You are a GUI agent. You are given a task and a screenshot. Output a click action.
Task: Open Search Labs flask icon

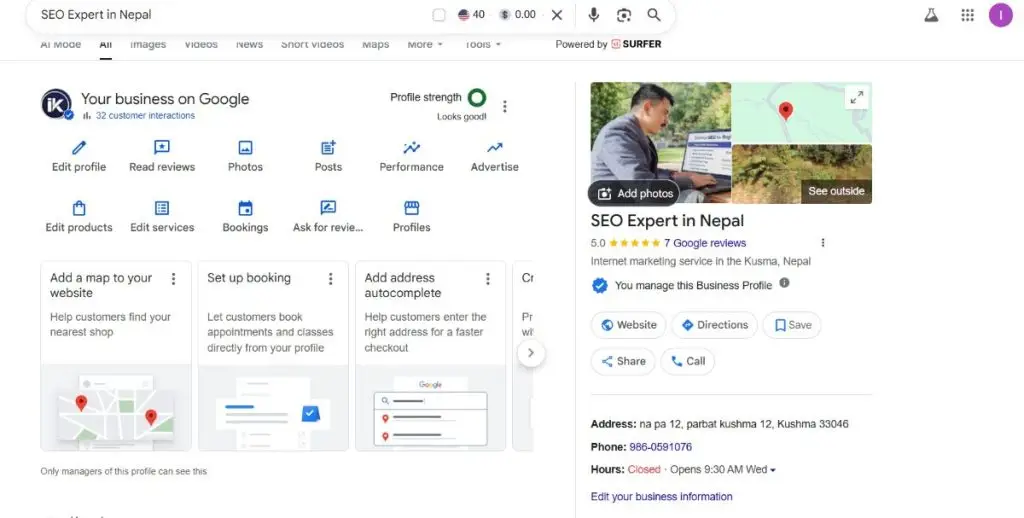tap(931, 15)
